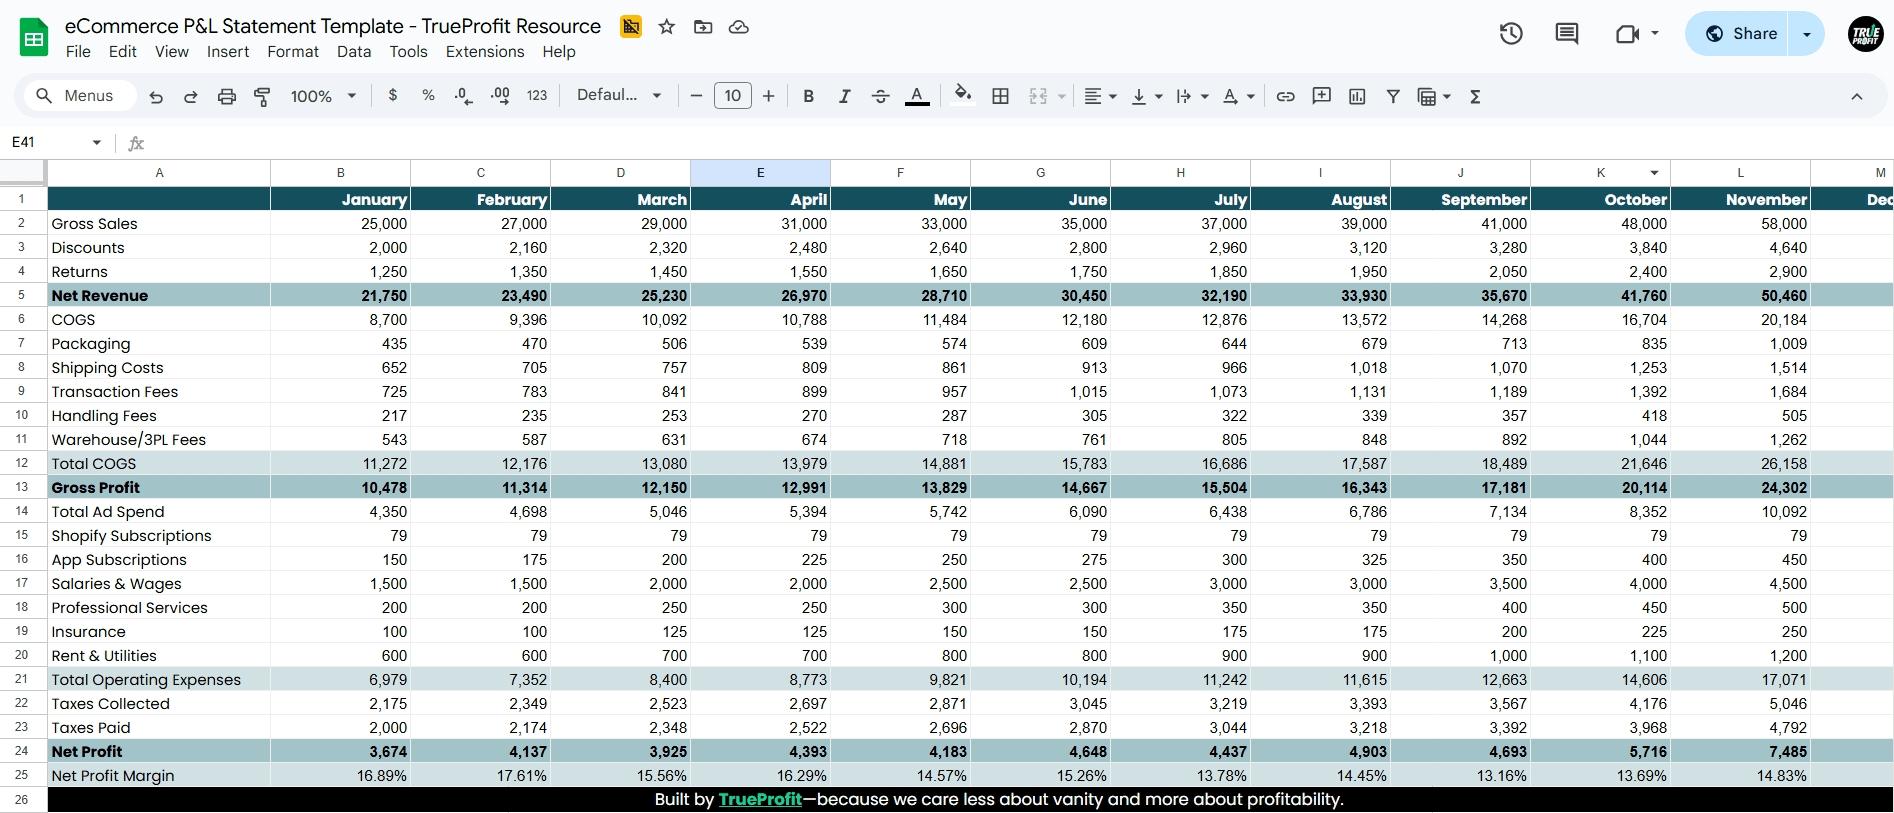The image size is (1894, 813).
Task: Select column E header
Action: (760, 173)
